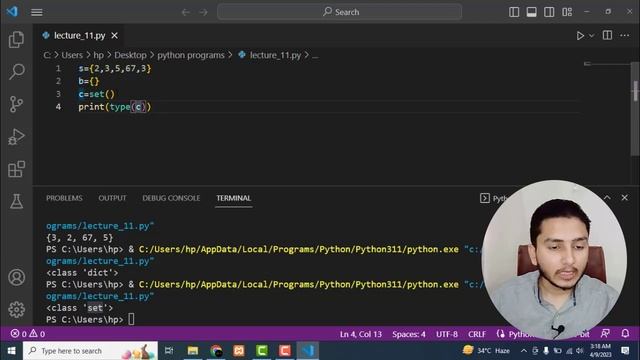Select the TERMINAL panel tab
The width and height of the screenshot is (640, 360).
pos(233,198)
